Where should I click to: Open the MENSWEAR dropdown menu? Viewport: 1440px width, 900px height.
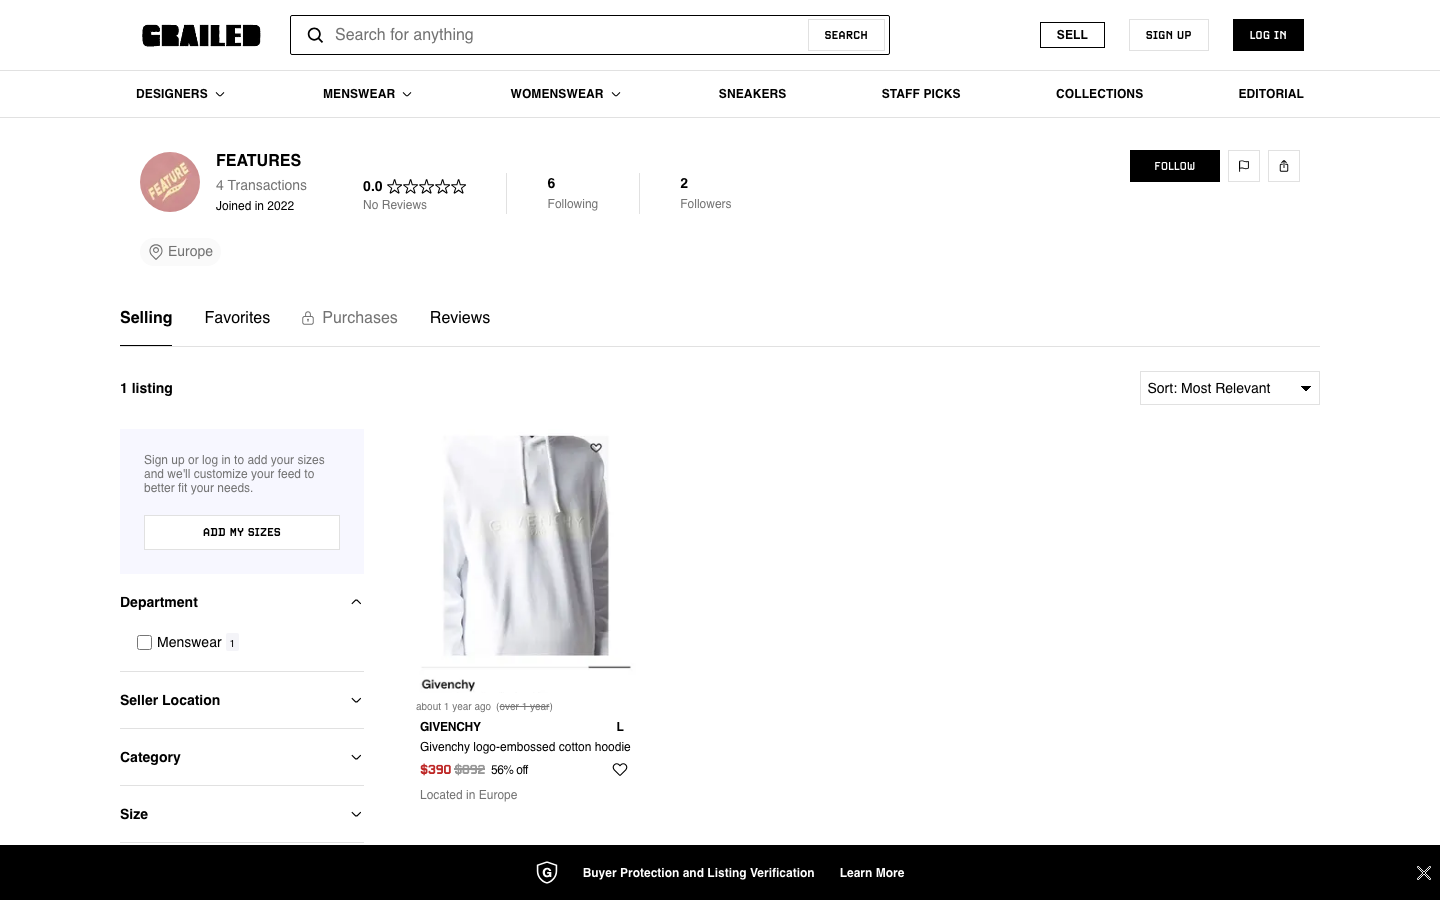367,94
